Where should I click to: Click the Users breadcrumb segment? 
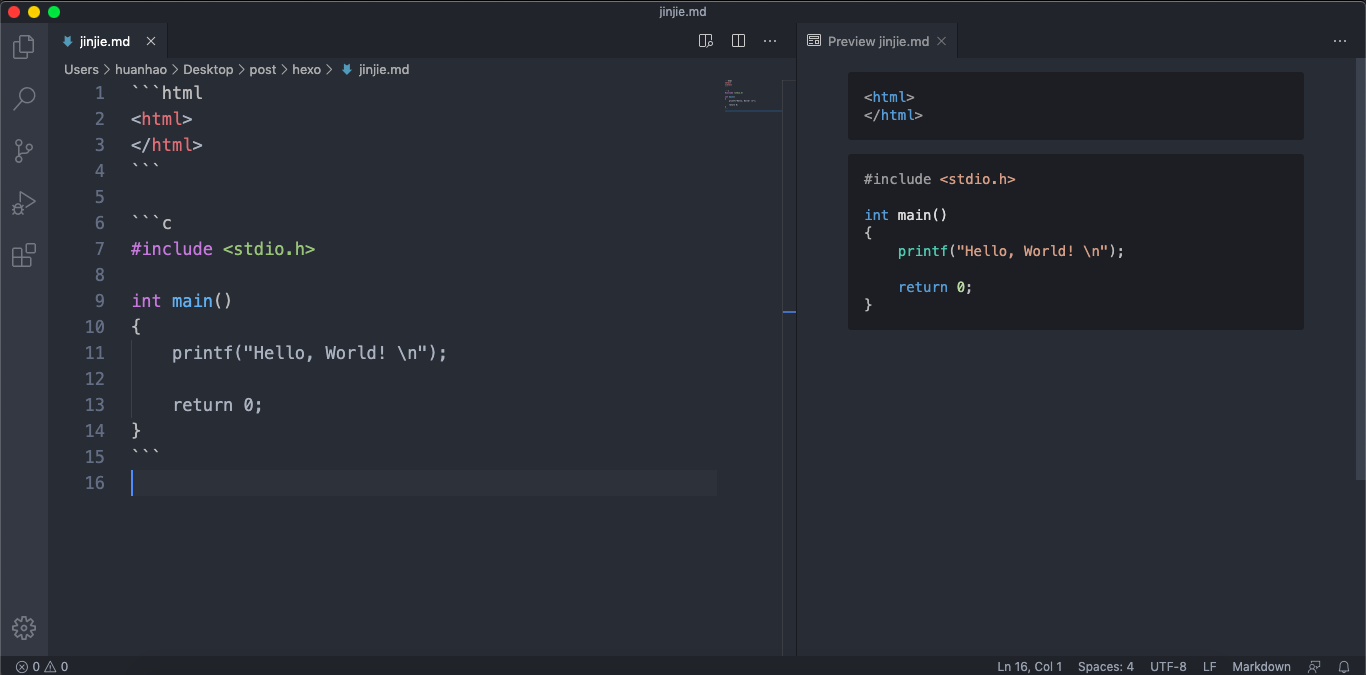click(82, 69)
